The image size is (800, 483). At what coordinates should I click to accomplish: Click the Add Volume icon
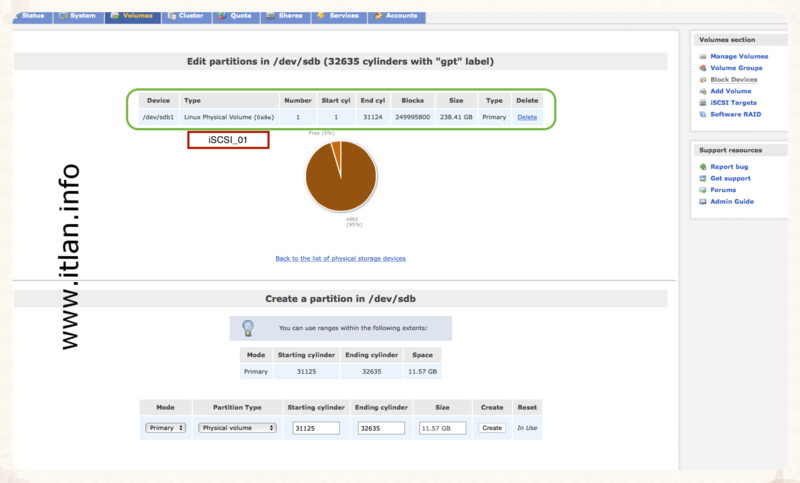coord(703,91)
